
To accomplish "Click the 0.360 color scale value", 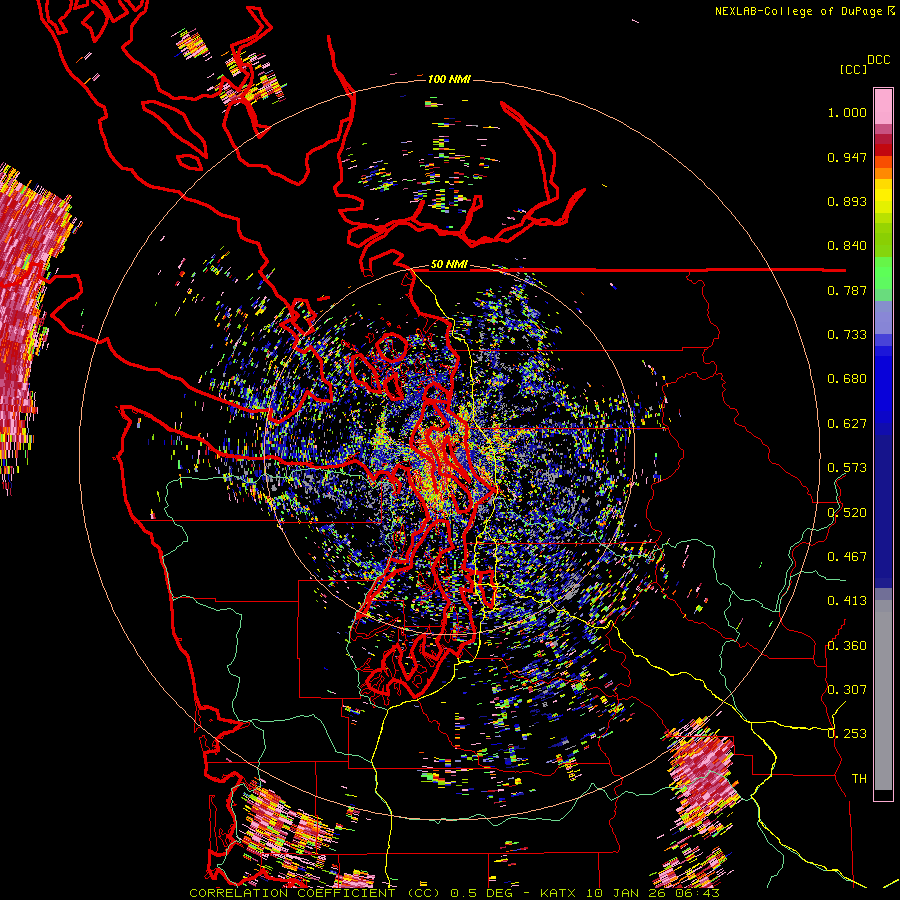I will click(847, 646).
